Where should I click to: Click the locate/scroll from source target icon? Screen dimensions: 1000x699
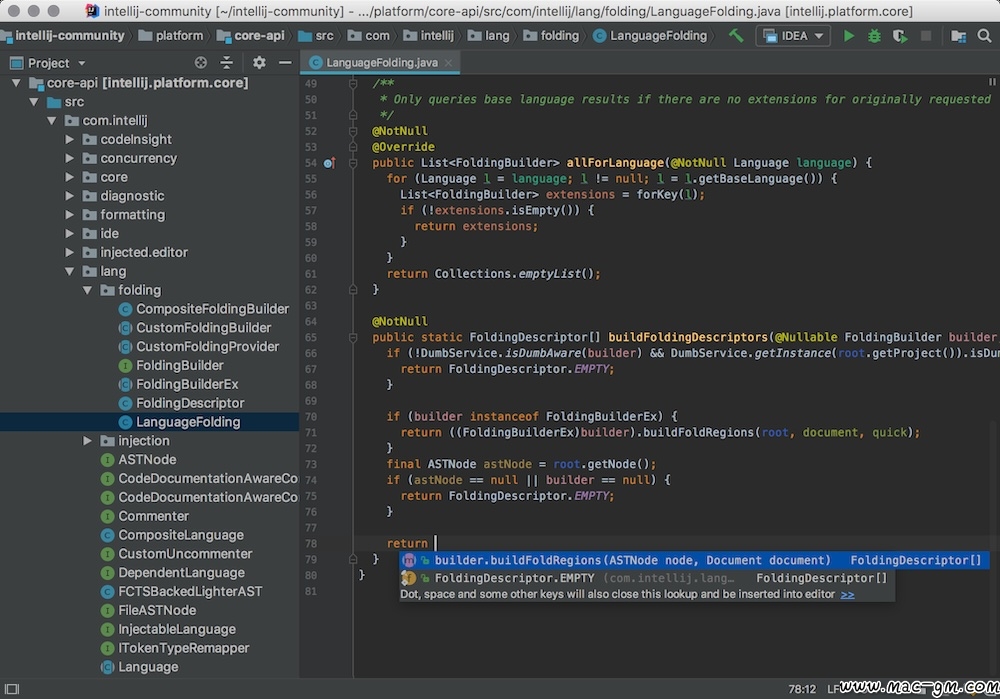[201, 63]
